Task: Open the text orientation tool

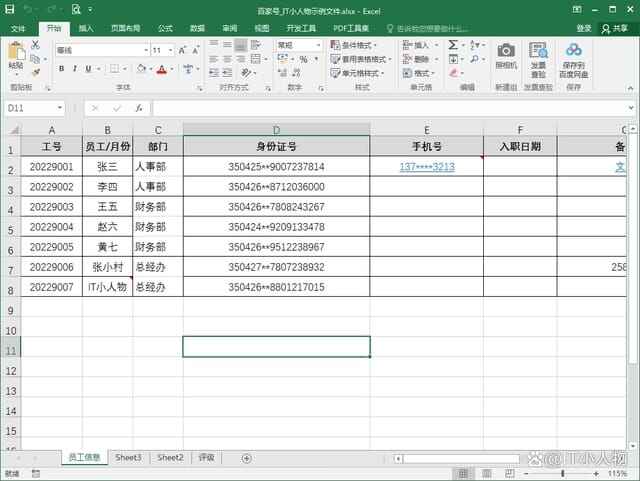Action: pos(246,73)
